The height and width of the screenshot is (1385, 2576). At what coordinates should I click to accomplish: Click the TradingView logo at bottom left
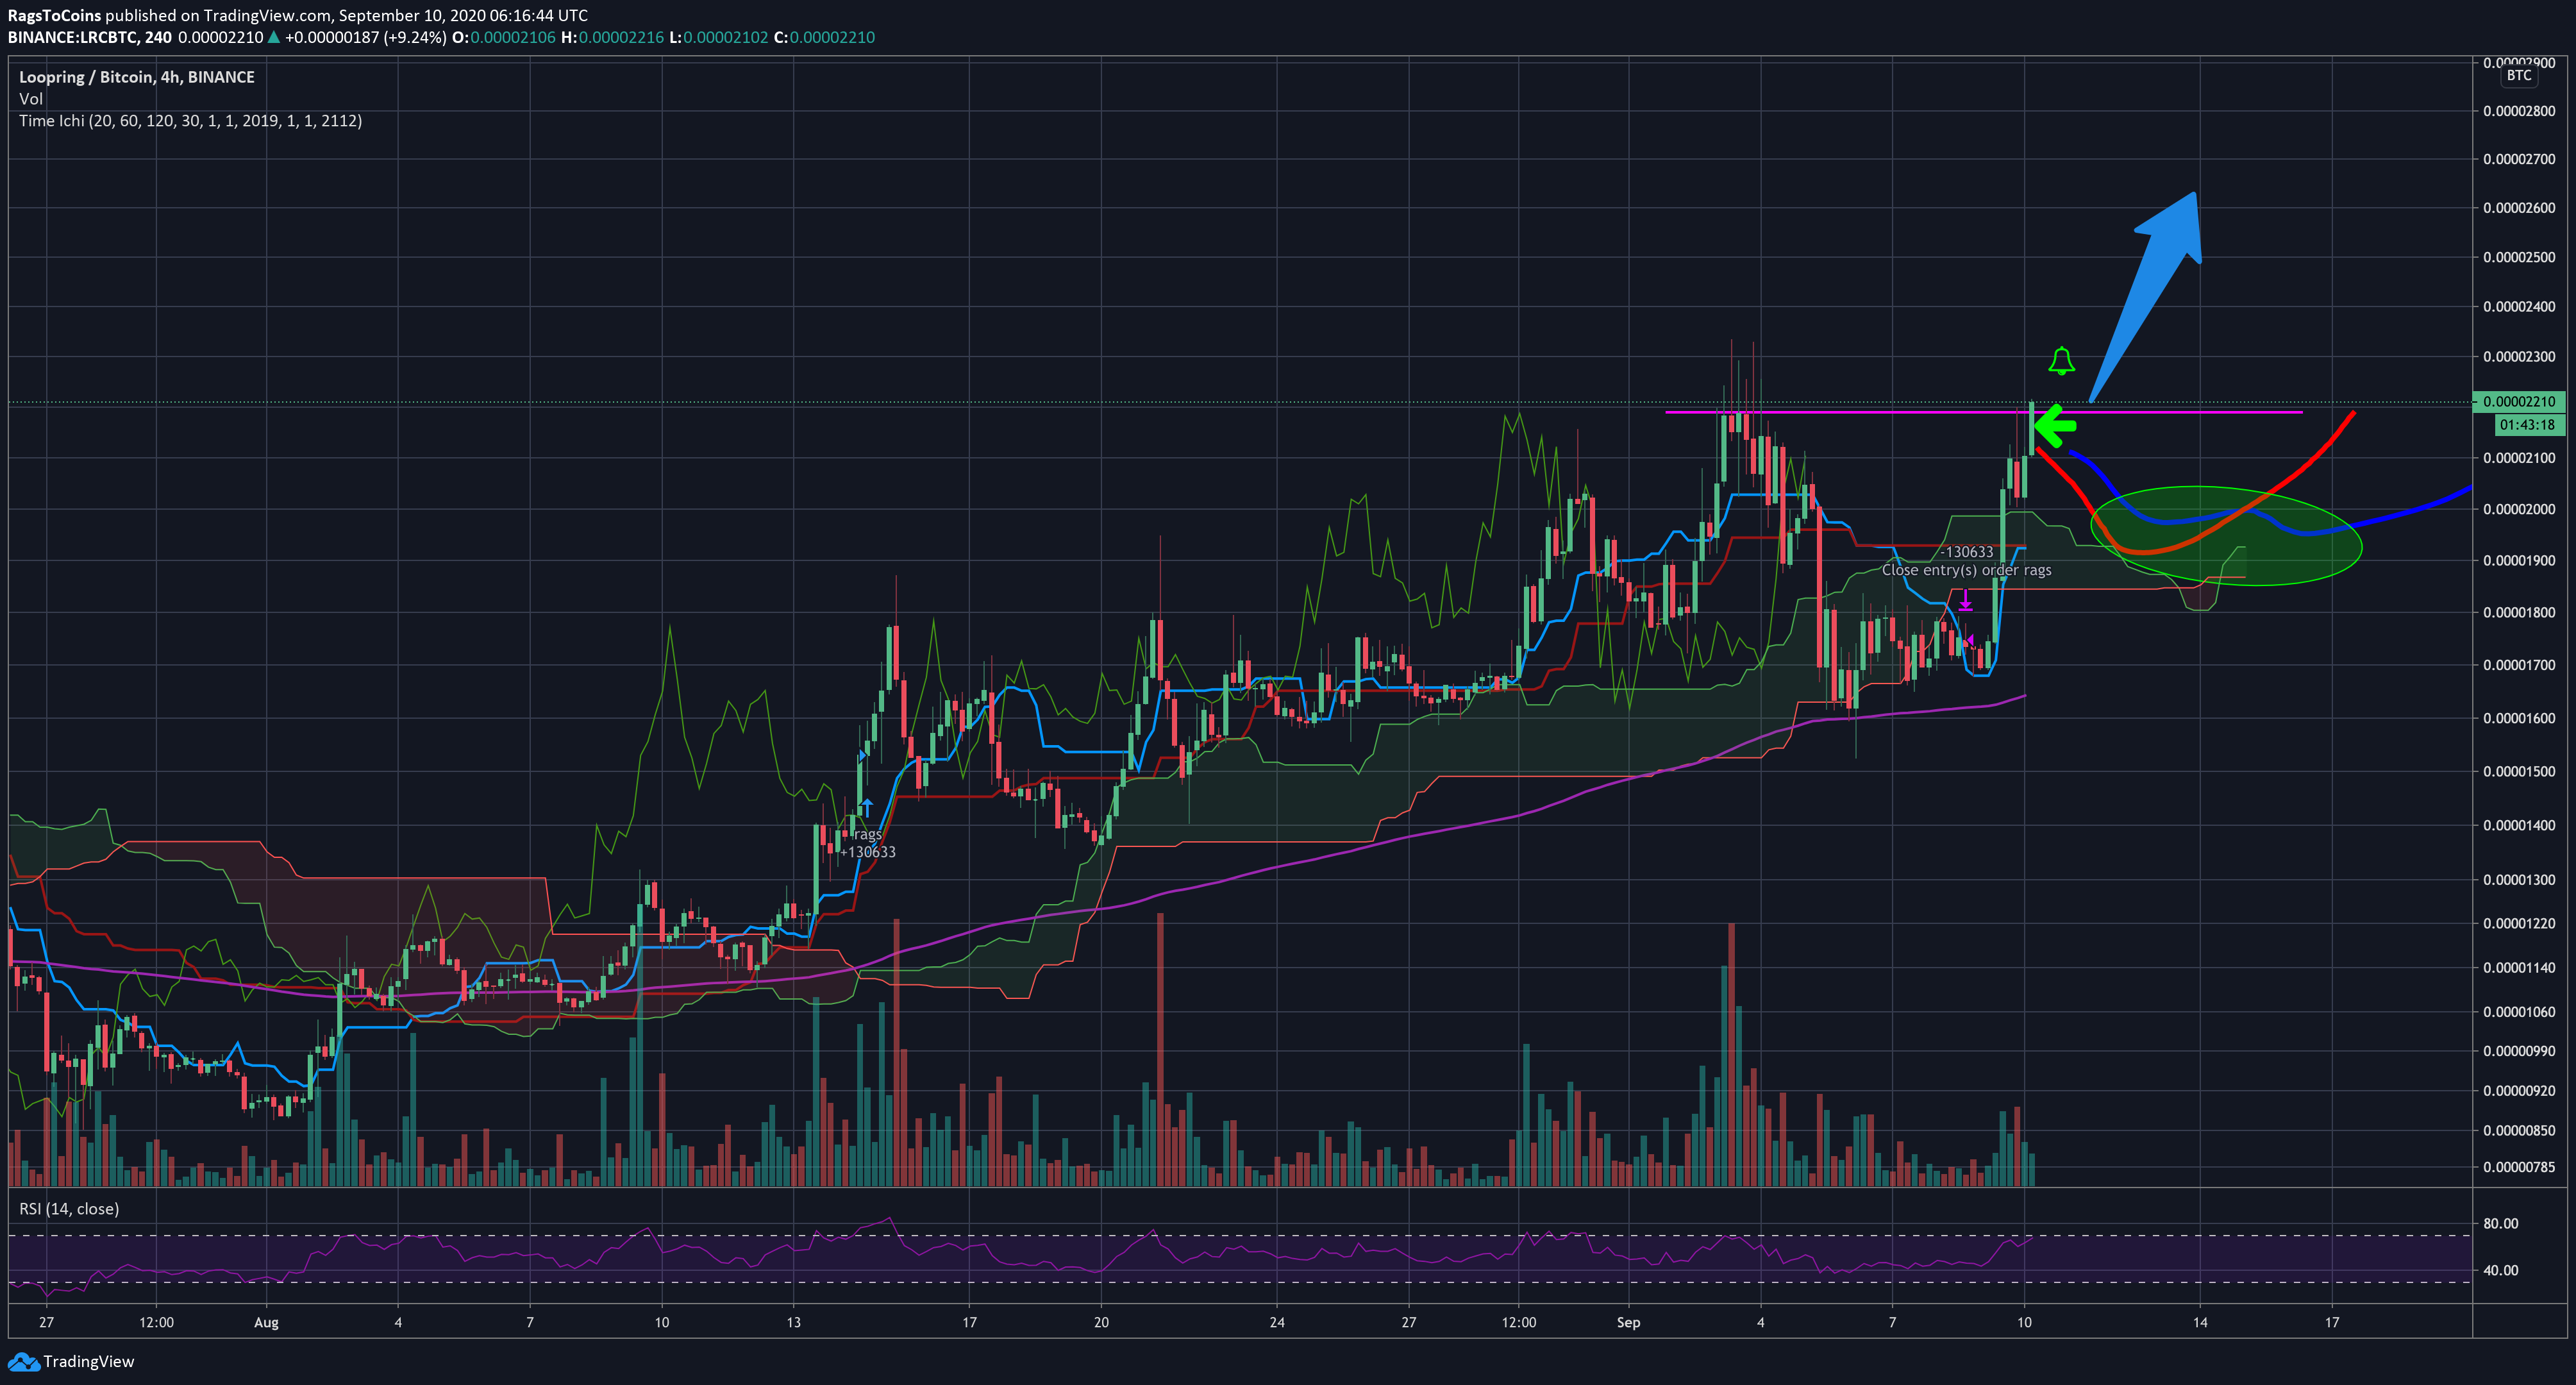(71, 1361)
